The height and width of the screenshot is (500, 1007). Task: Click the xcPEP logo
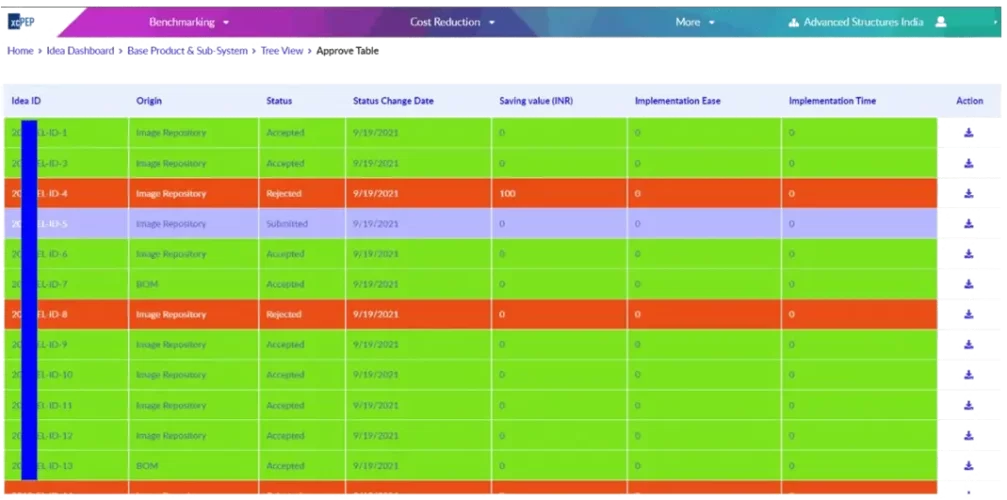click(x=21, y=22)
